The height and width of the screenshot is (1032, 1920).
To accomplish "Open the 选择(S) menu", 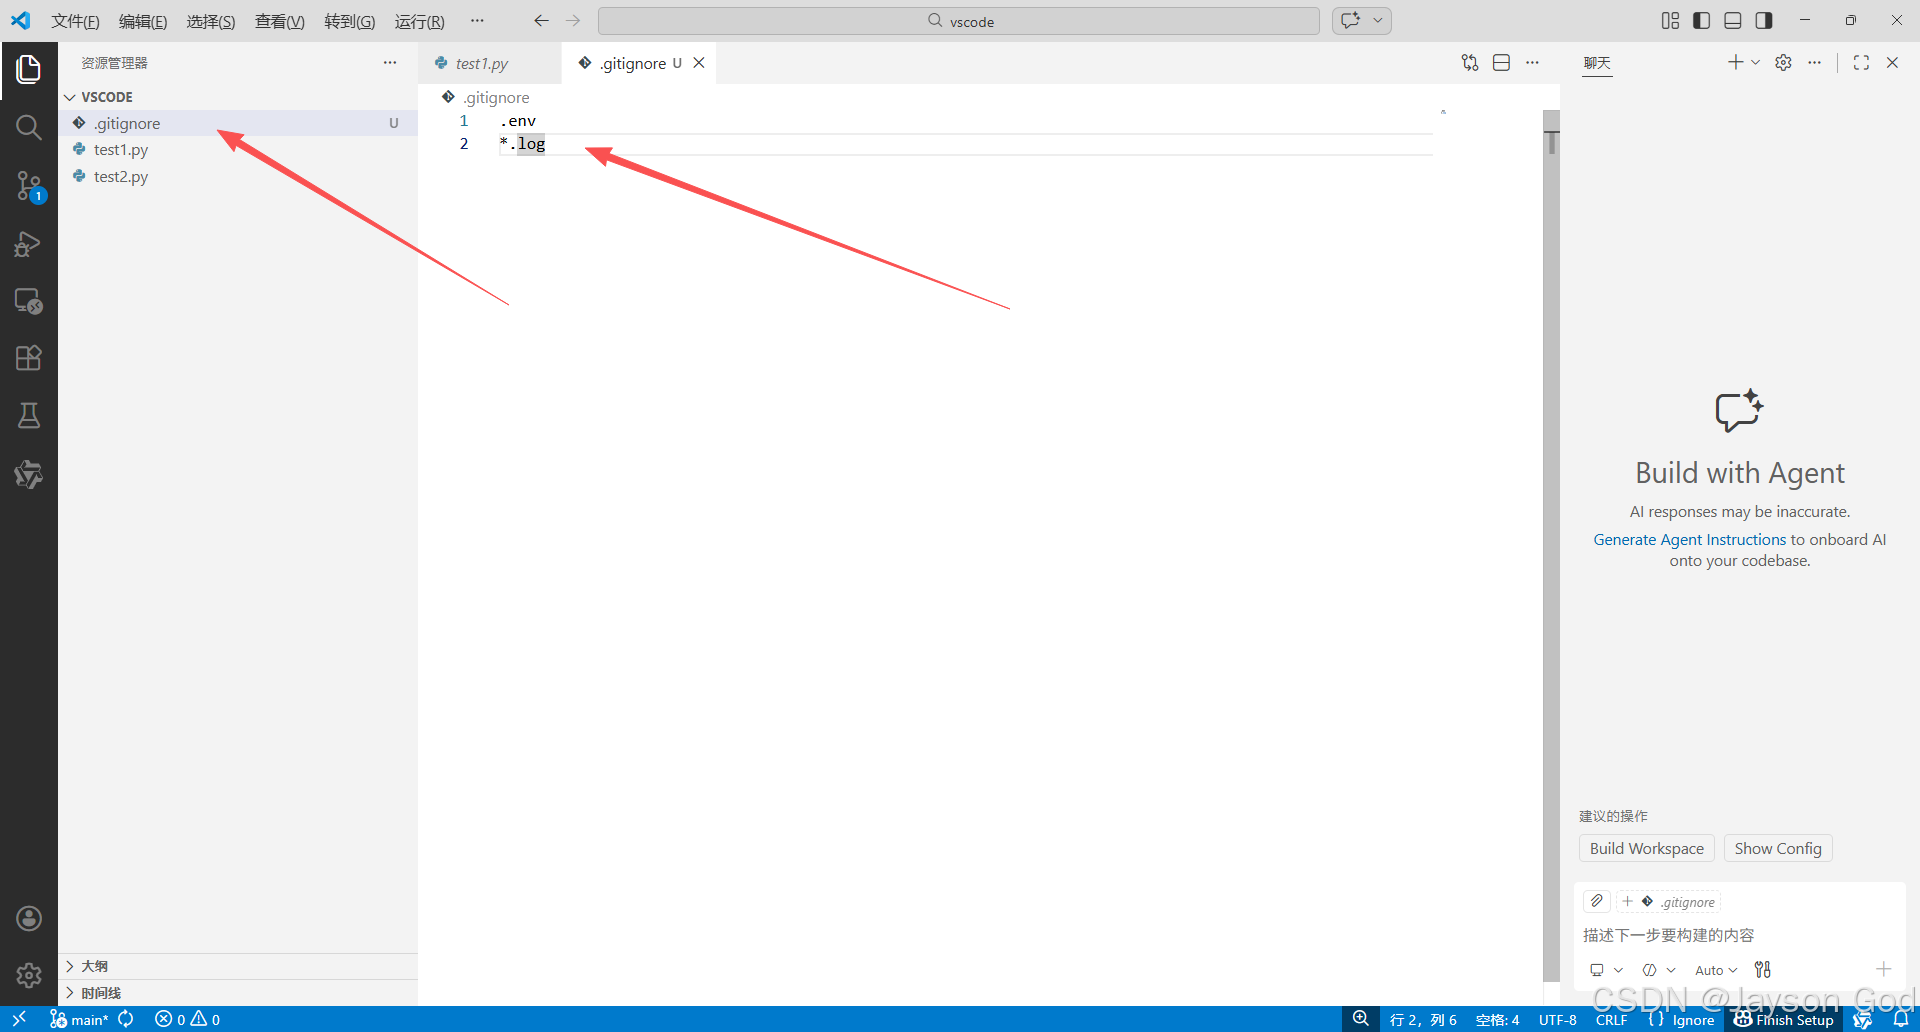I will (x=211, y=21).
